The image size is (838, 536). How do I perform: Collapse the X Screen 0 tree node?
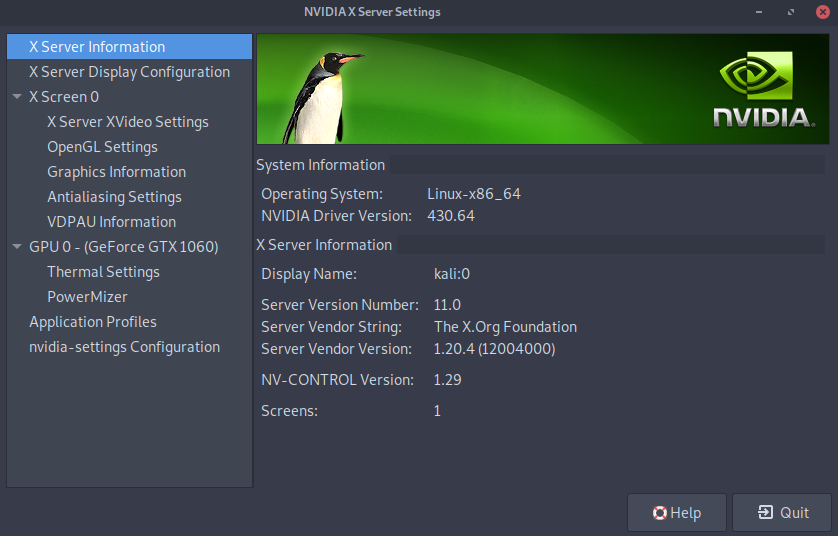17,97
